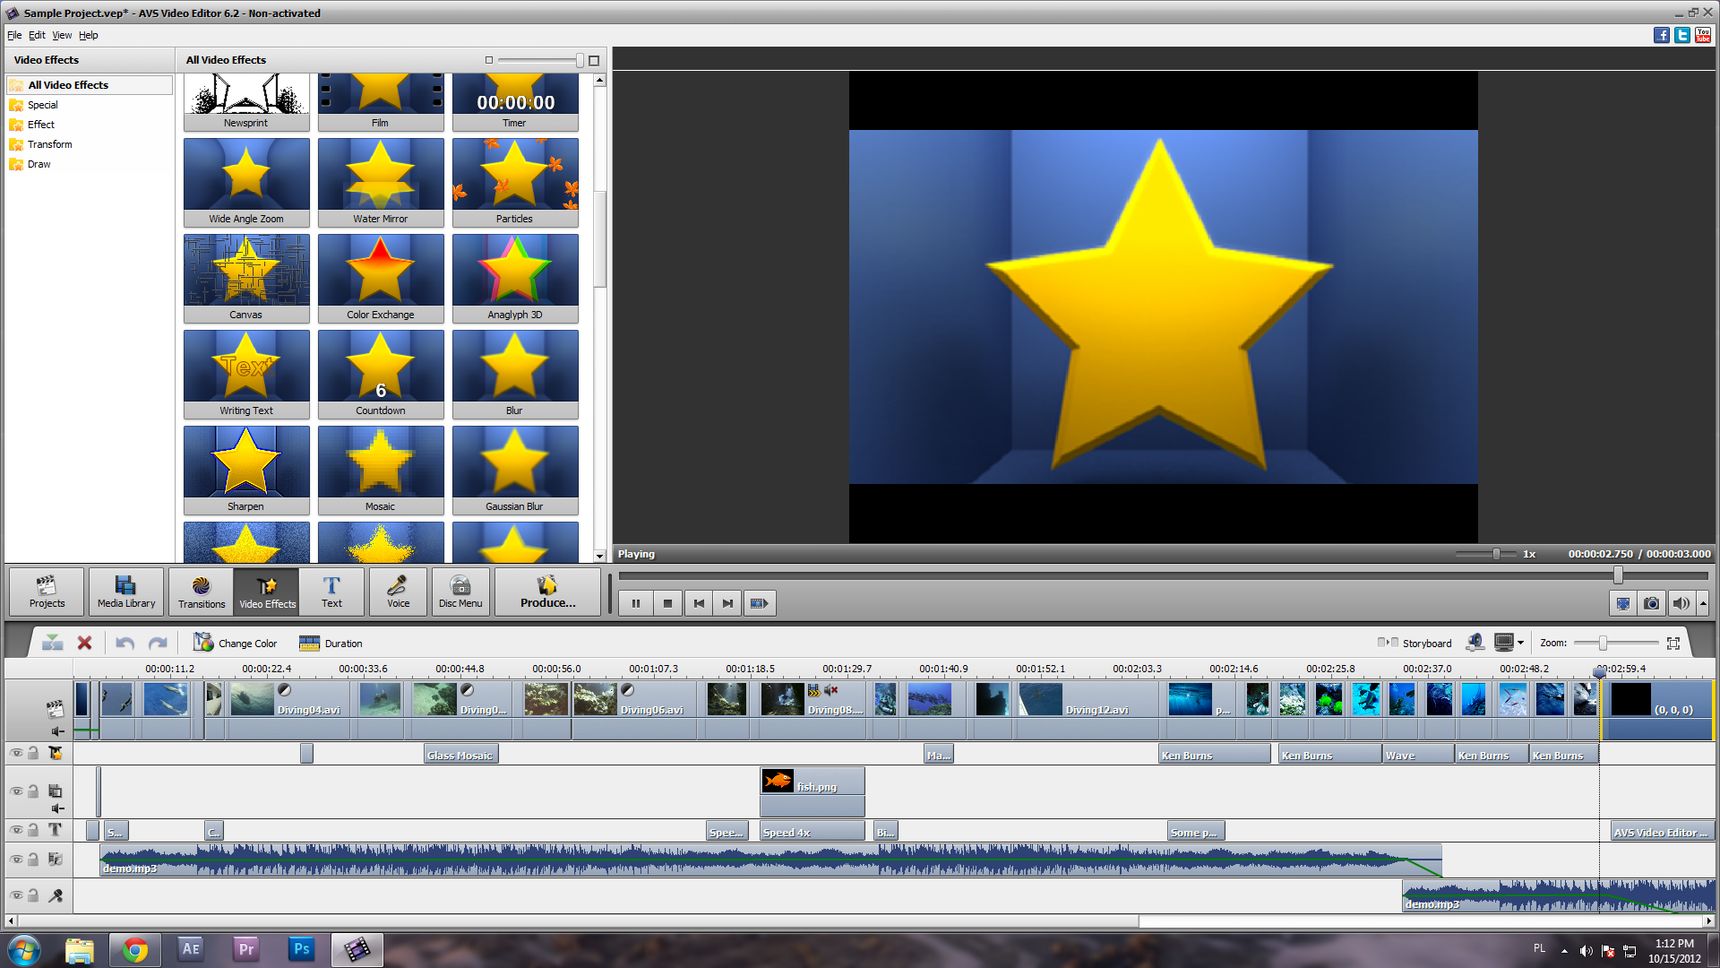Hide the video effects track using eye icon

pyautogui.click(x=16, y=753)
